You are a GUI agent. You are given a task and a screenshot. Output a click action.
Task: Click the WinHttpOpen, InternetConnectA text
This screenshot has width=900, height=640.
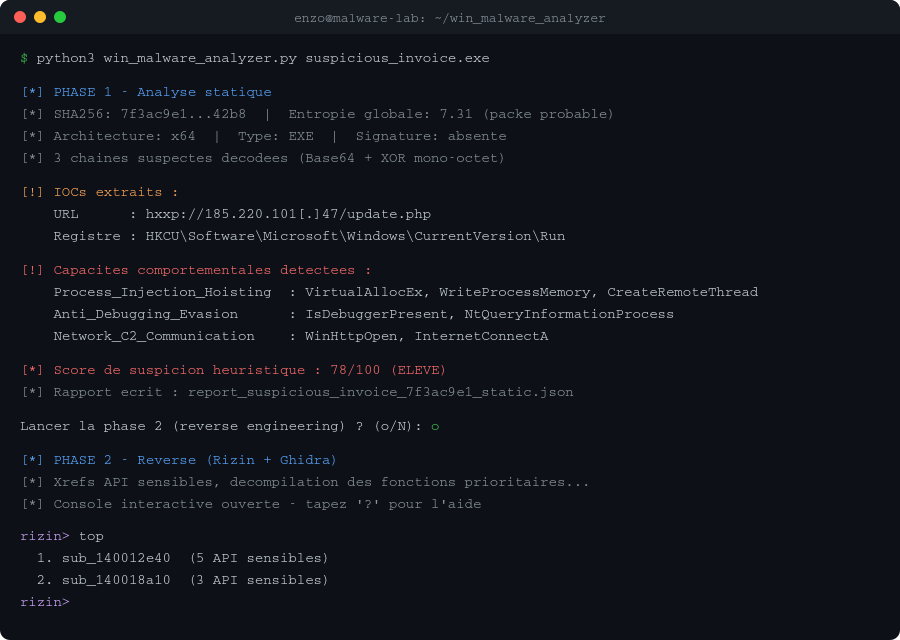click(426, 336)
